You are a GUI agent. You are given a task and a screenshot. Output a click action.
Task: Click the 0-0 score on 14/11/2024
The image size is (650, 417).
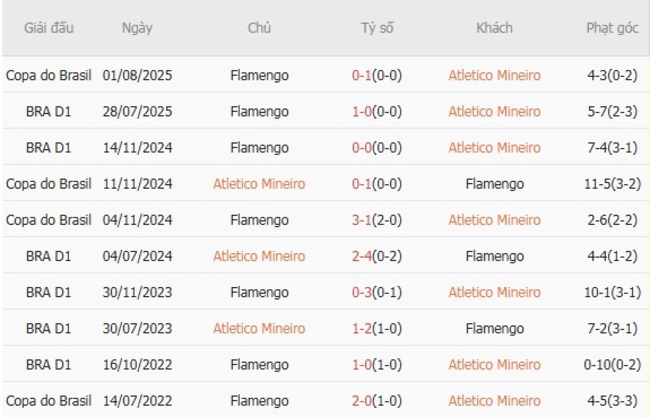point(364,147)
